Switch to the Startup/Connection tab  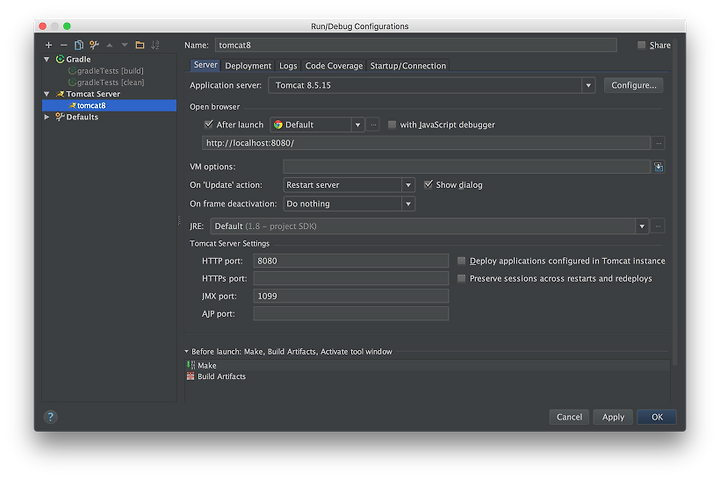click(x=408, y=66)
